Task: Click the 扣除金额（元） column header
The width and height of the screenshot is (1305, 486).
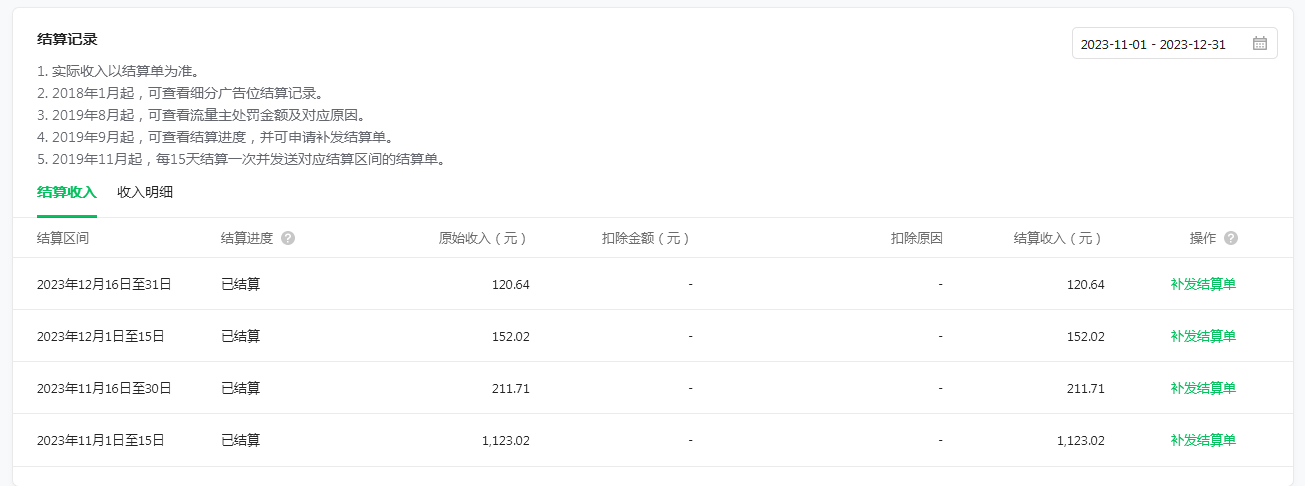Action: pyautogui.click(x=647, y=238)
